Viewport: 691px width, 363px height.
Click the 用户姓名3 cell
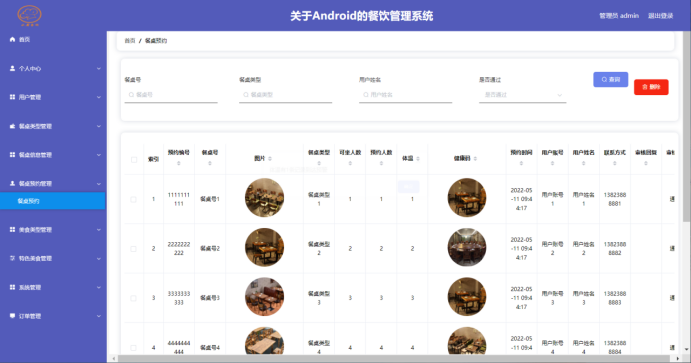pos(583,298)
